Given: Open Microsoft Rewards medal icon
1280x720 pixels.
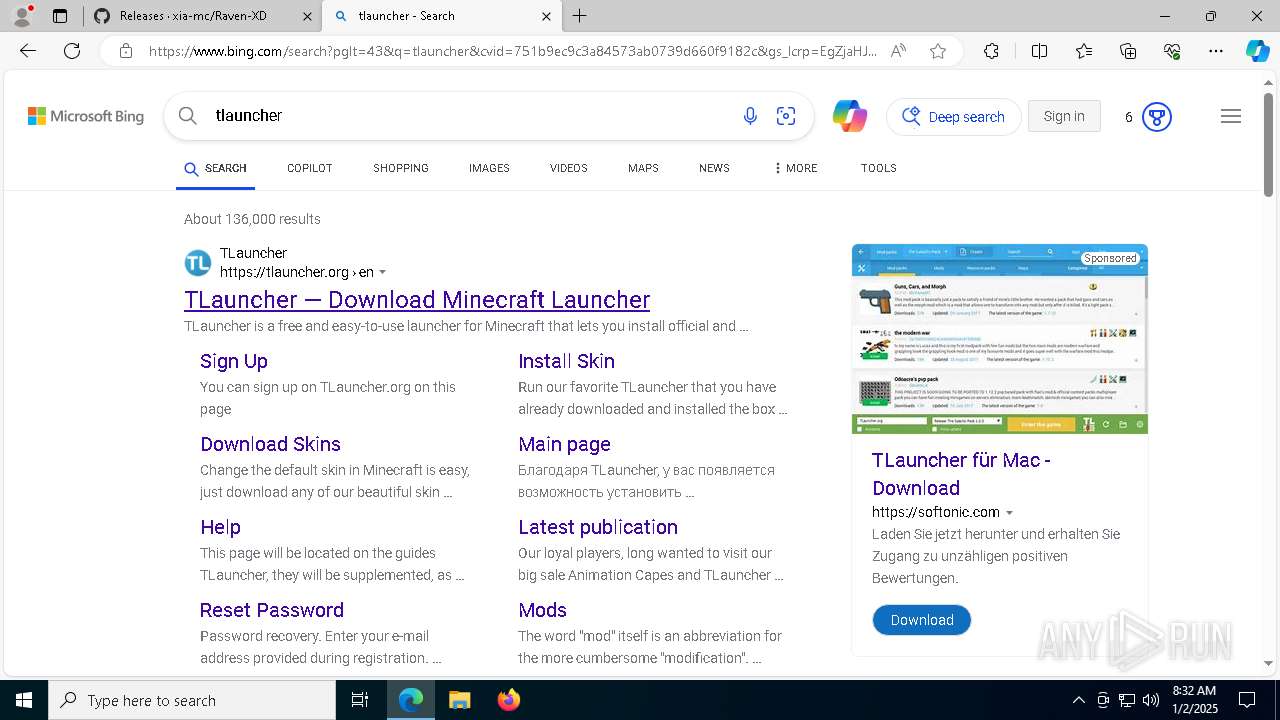Looking at the screenshot, I should pos(1157,117).
